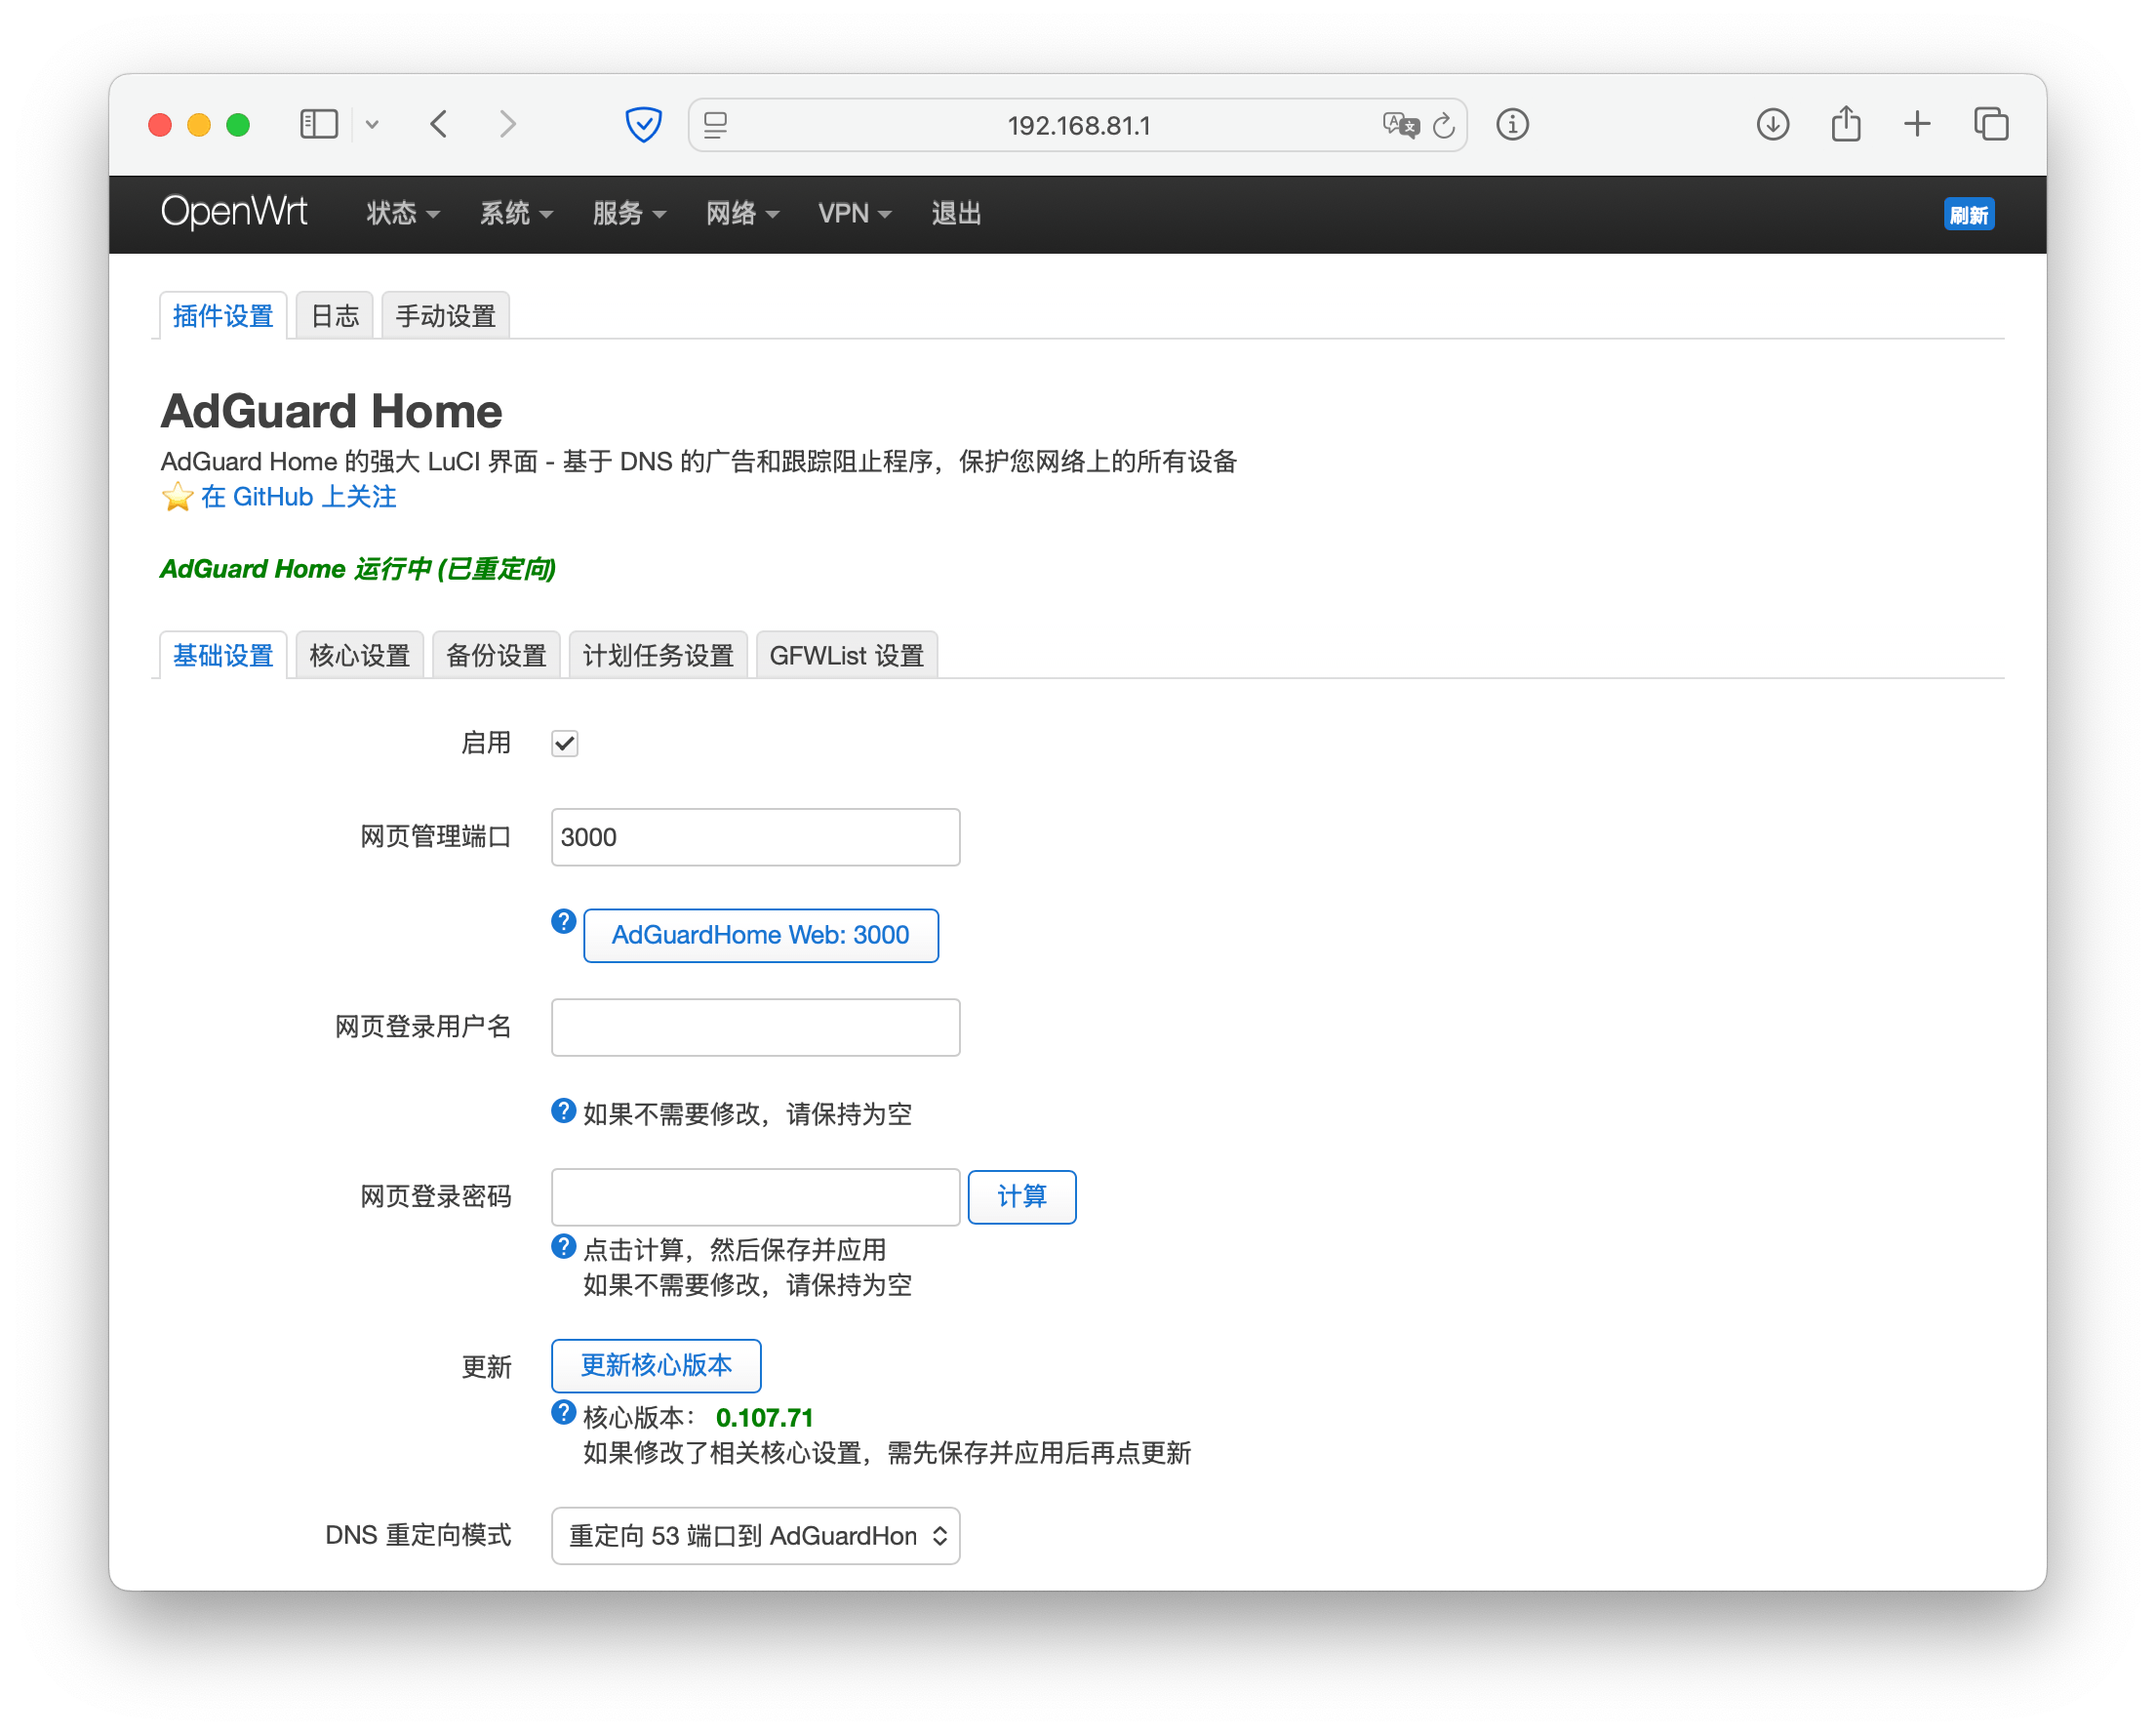Viewport: 2156px width, 1735px height.
Task: Open a new tab with the plus icon
Action: pyautogui.click(x=1916, y=124)
